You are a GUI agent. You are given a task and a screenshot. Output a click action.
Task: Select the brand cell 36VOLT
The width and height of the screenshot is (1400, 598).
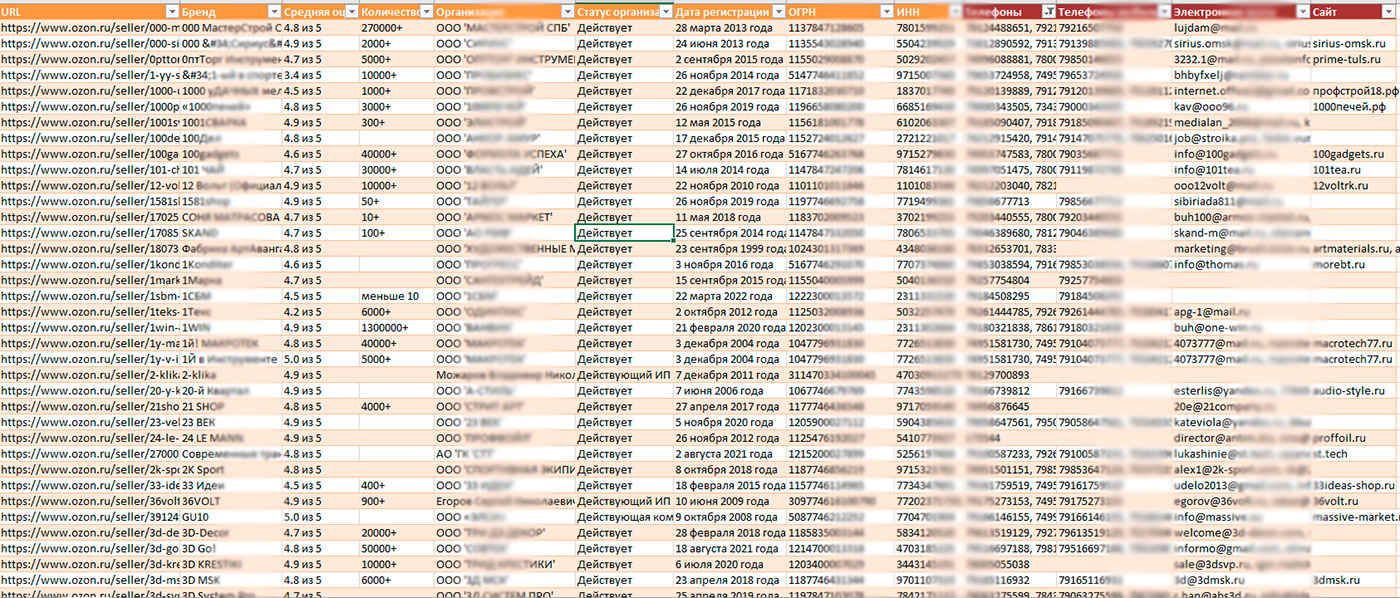(231, 500)
